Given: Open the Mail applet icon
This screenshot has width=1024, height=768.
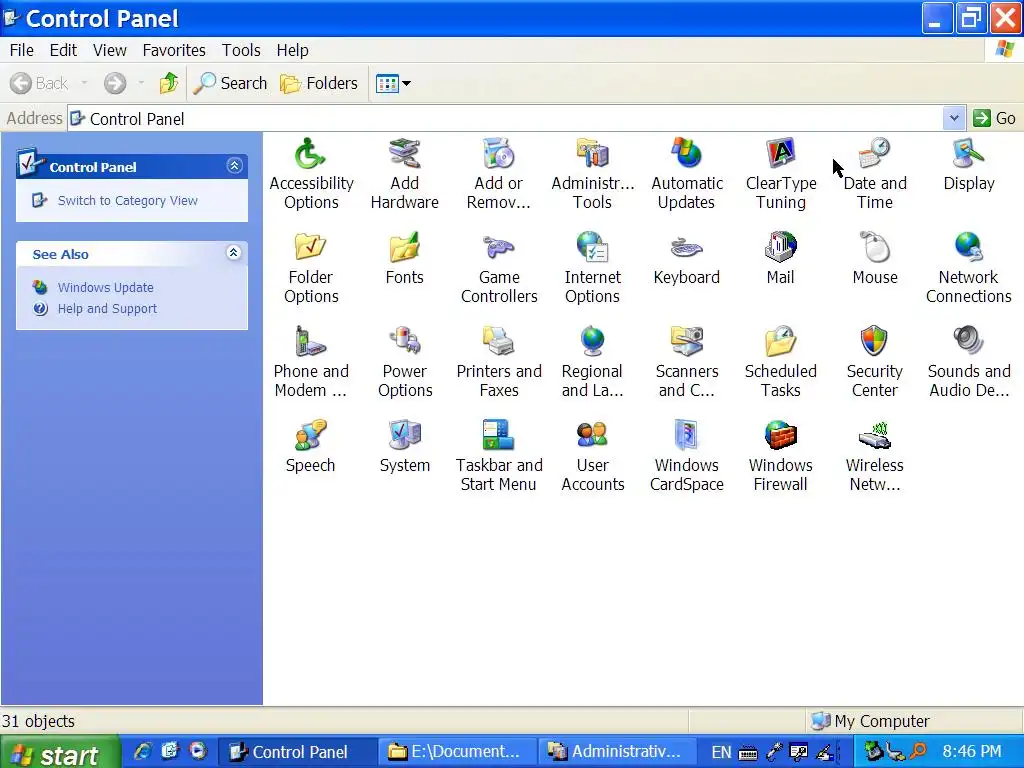Looking at the screenshot, I should 780,248.
